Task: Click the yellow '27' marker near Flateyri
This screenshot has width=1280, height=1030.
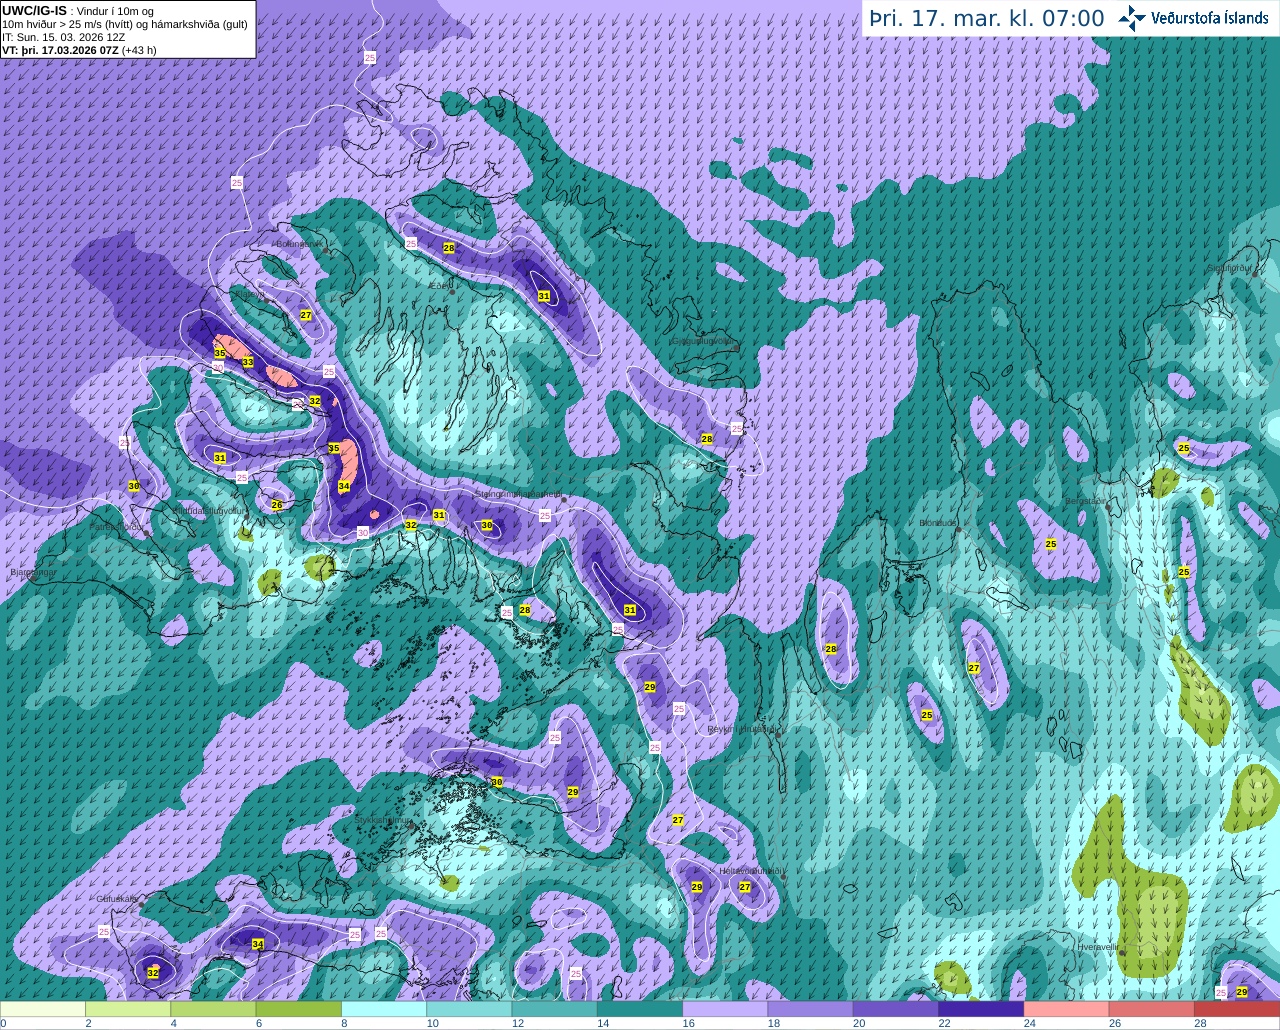Action: (x=306, y=315)
